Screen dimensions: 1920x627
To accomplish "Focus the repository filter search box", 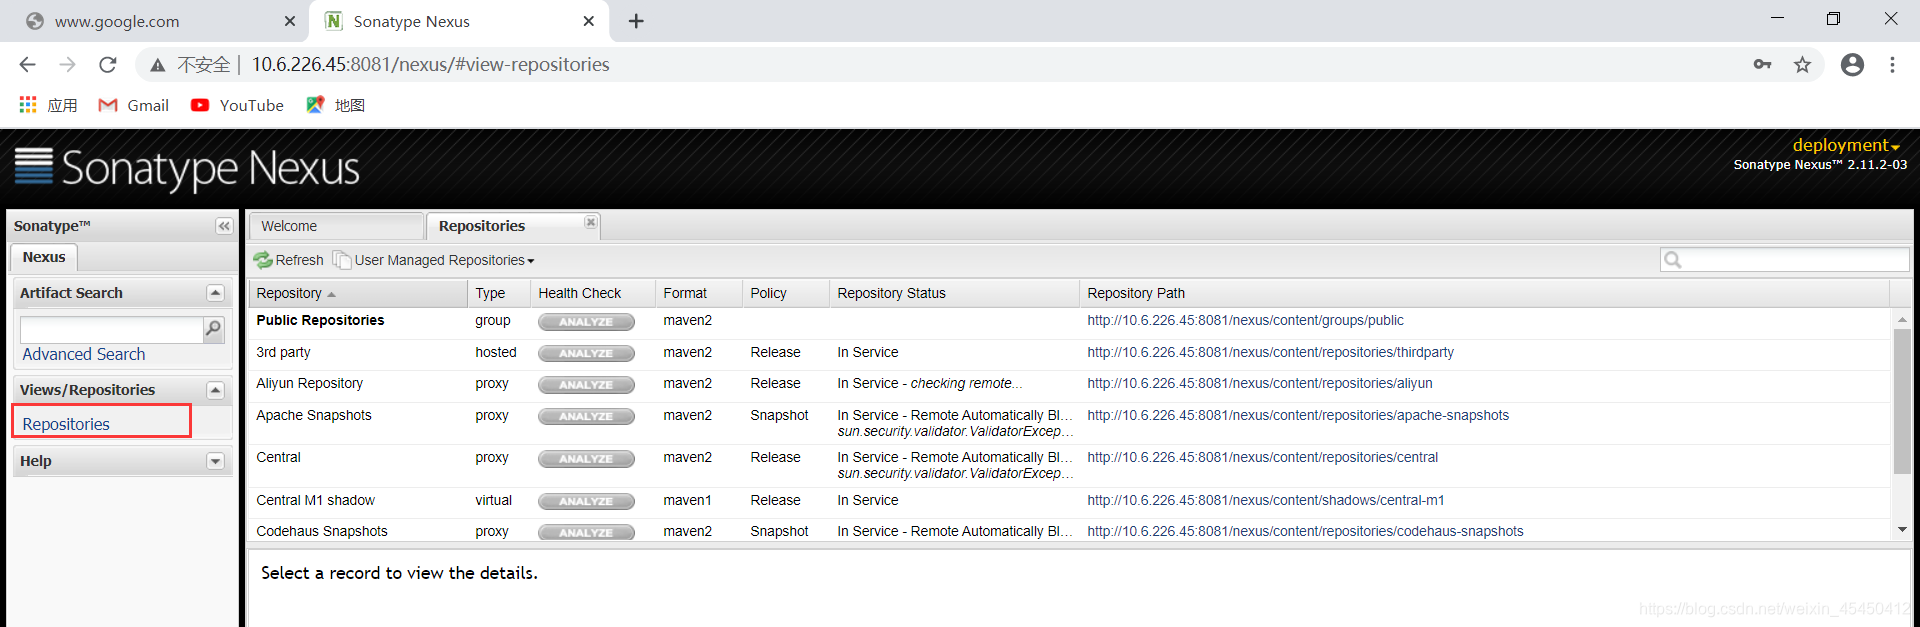I will 1785,260.
